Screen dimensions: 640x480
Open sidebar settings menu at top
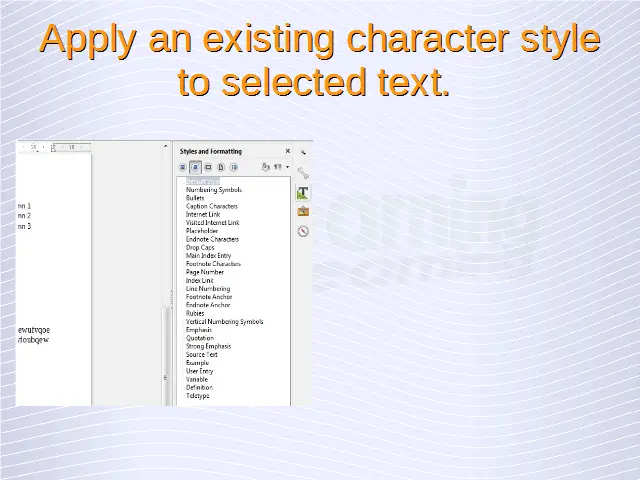coord(303,152)
